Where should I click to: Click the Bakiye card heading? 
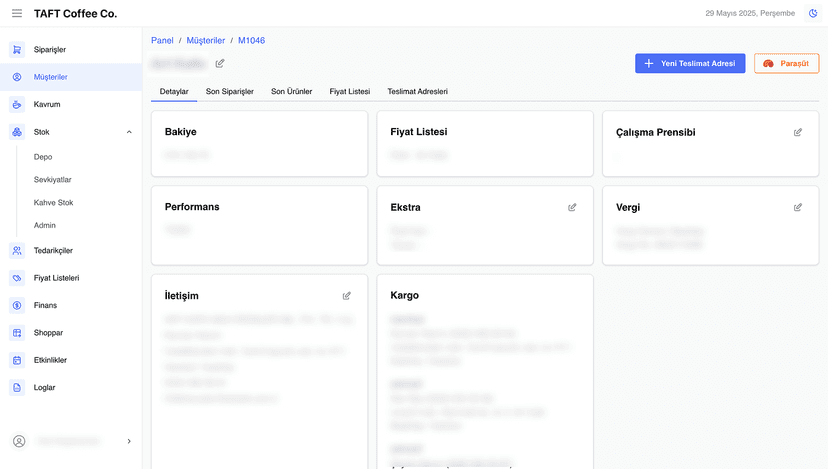(181, 132)
